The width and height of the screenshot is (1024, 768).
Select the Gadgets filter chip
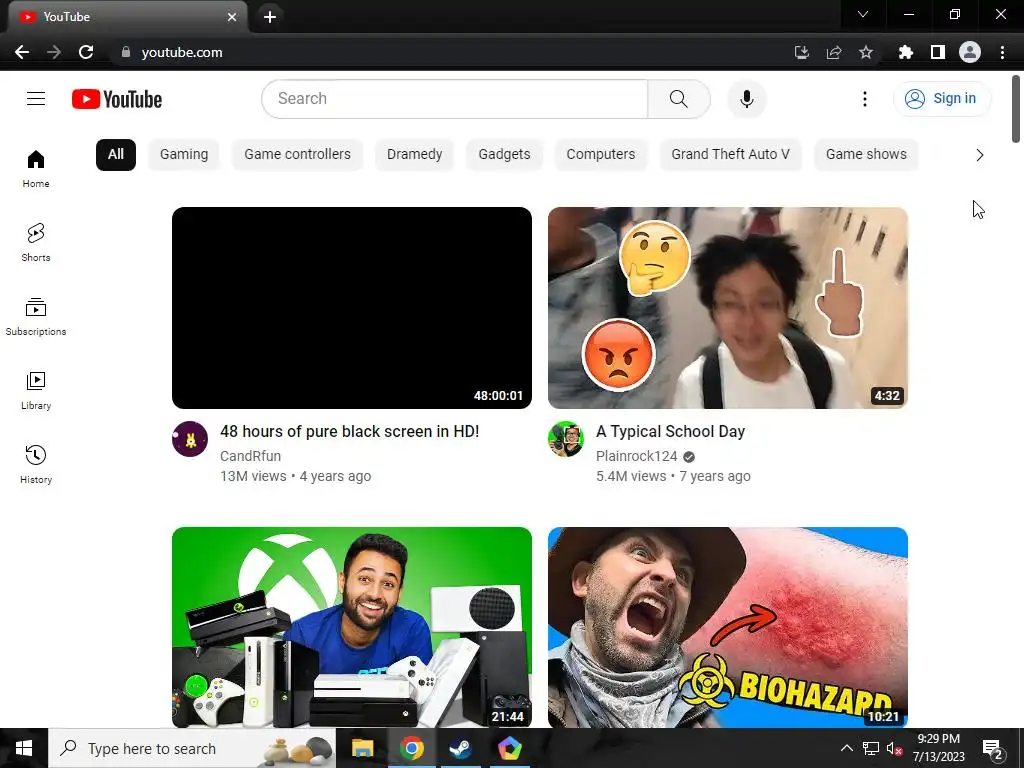pyautogui.click(x=504, y=155)
